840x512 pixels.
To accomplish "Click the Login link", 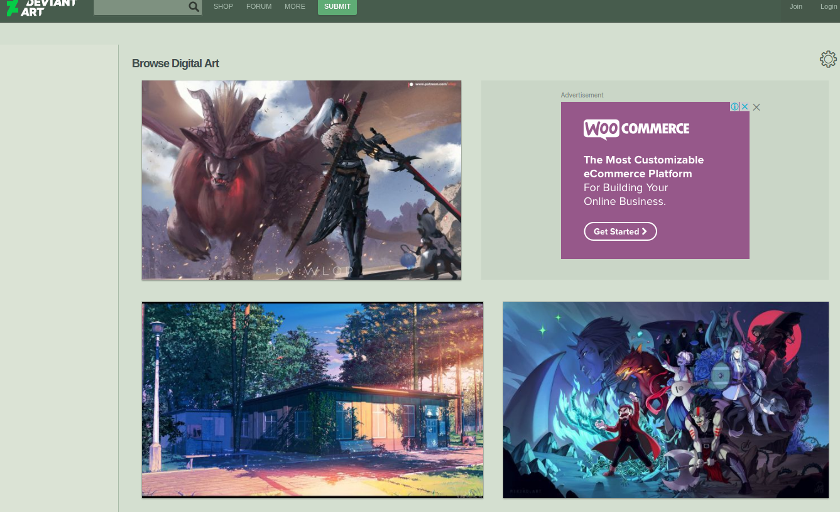I will pyautogui.click(x=828, y=7).
